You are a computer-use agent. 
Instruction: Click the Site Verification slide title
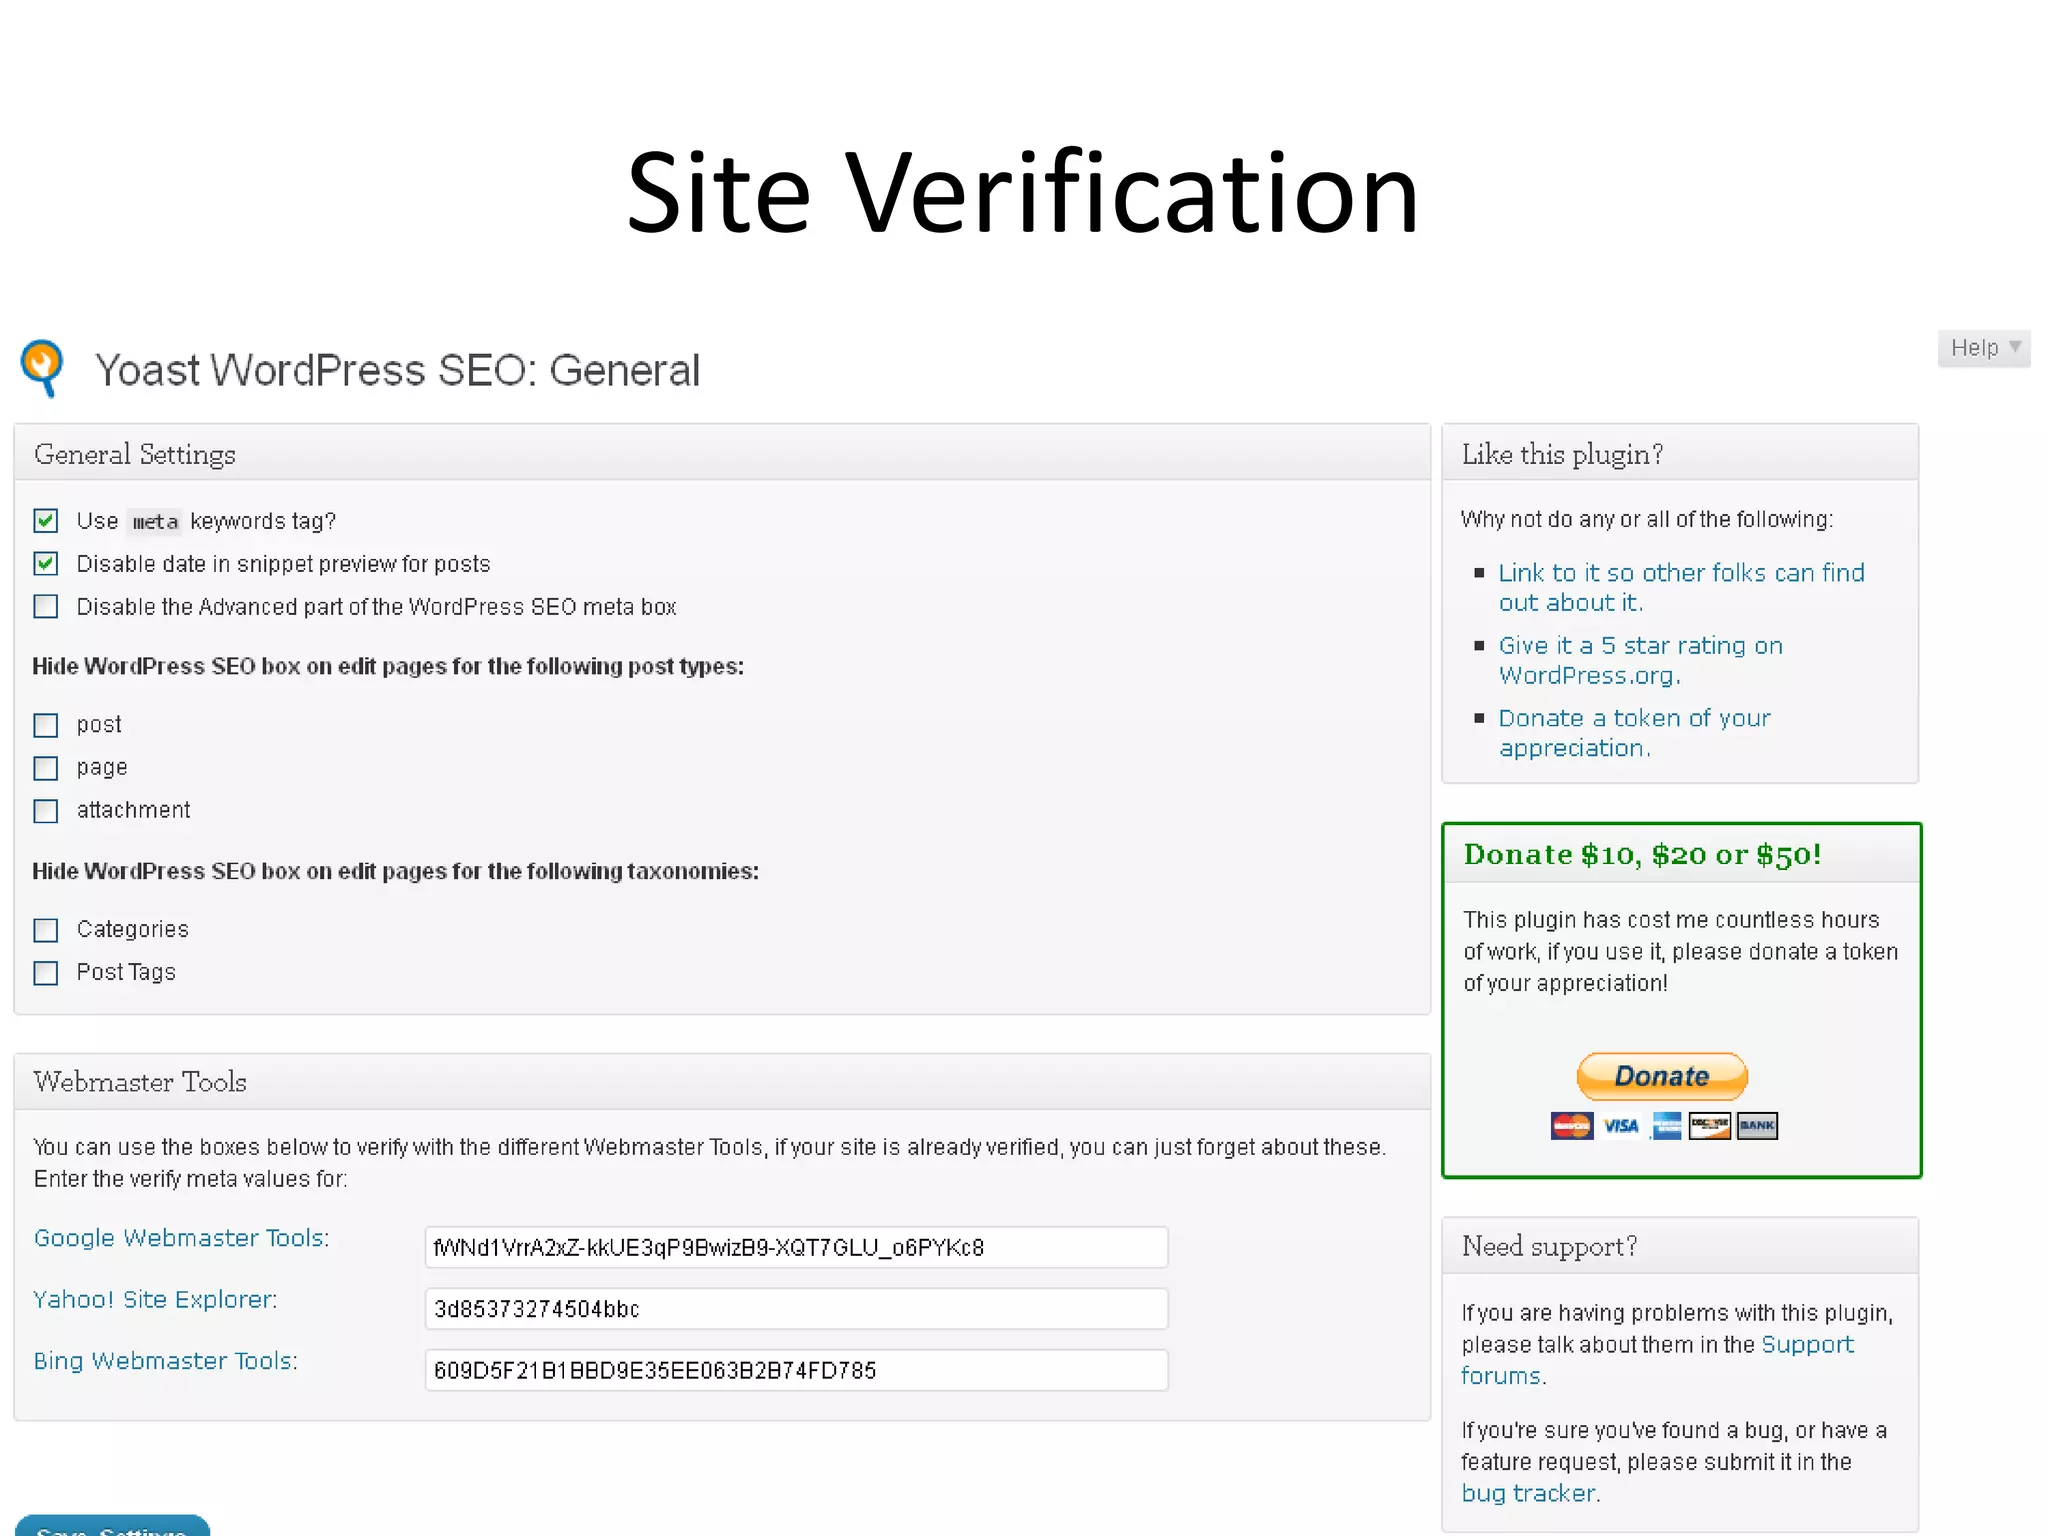pyautogui.click(x=1022, y=192)
